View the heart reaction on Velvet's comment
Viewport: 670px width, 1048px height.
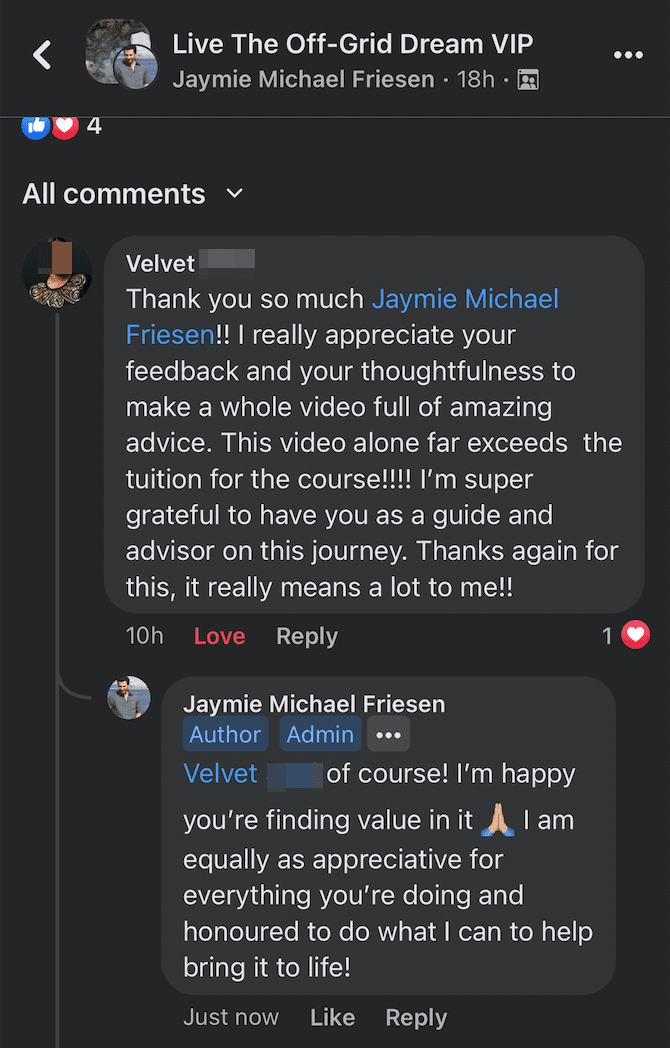[635, 635]
